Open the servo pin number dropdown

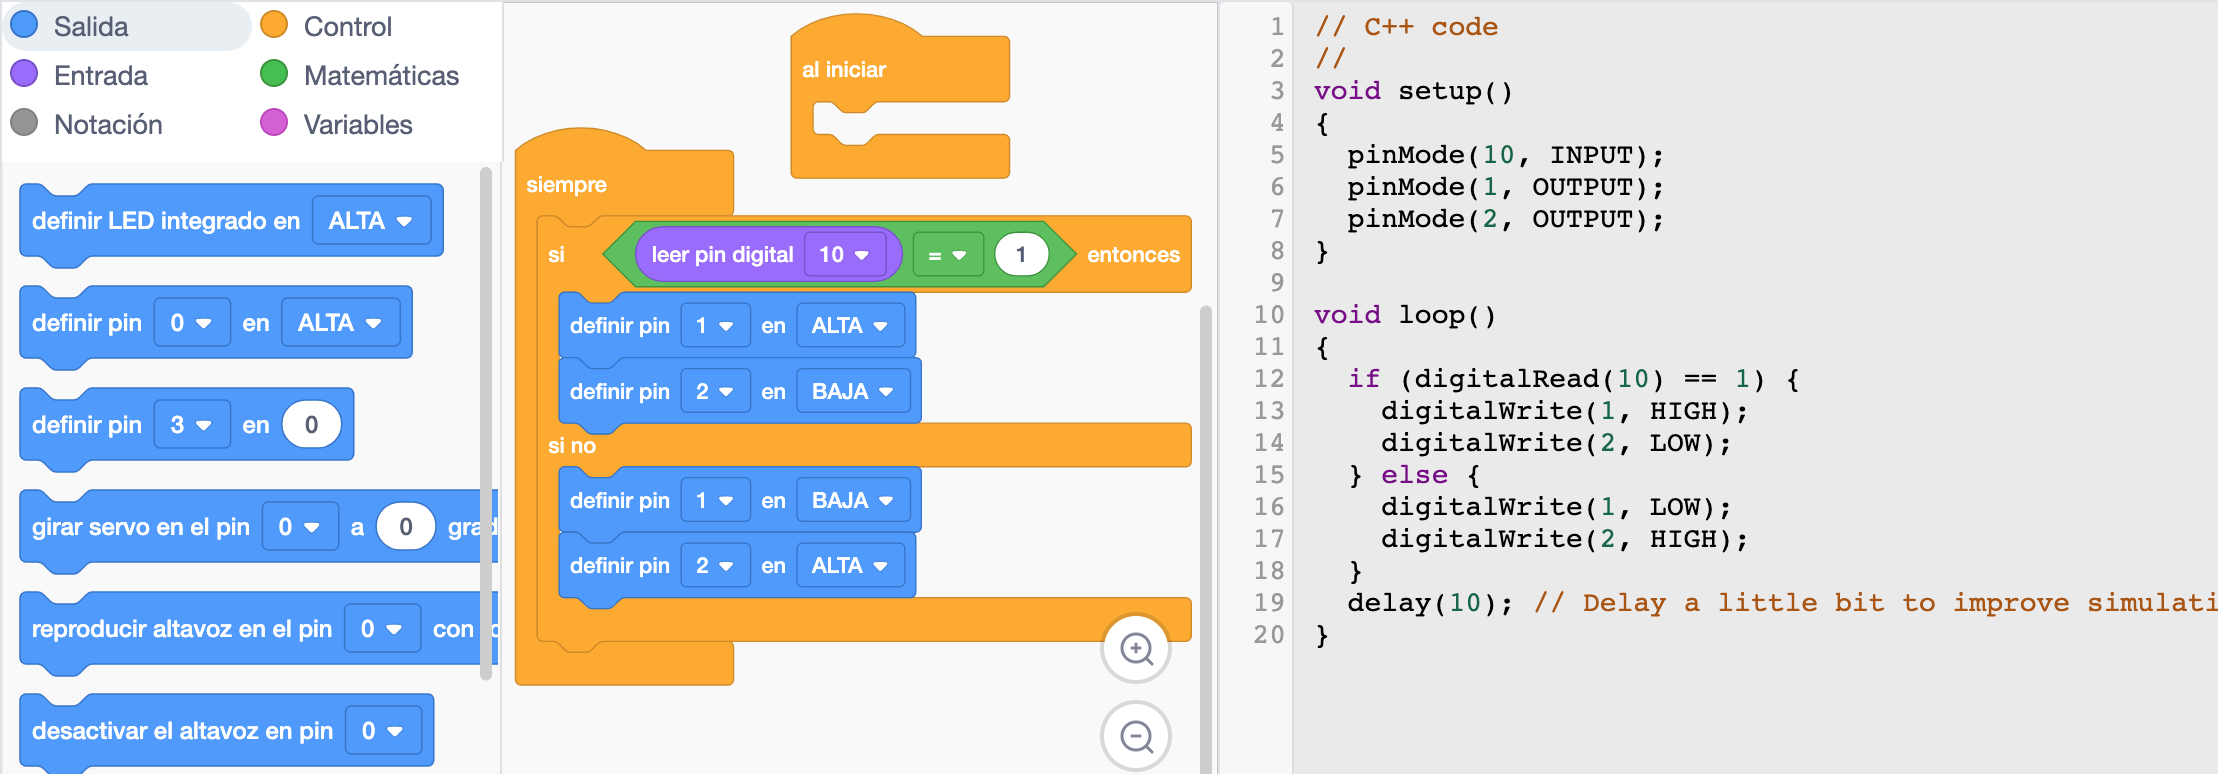299,527
